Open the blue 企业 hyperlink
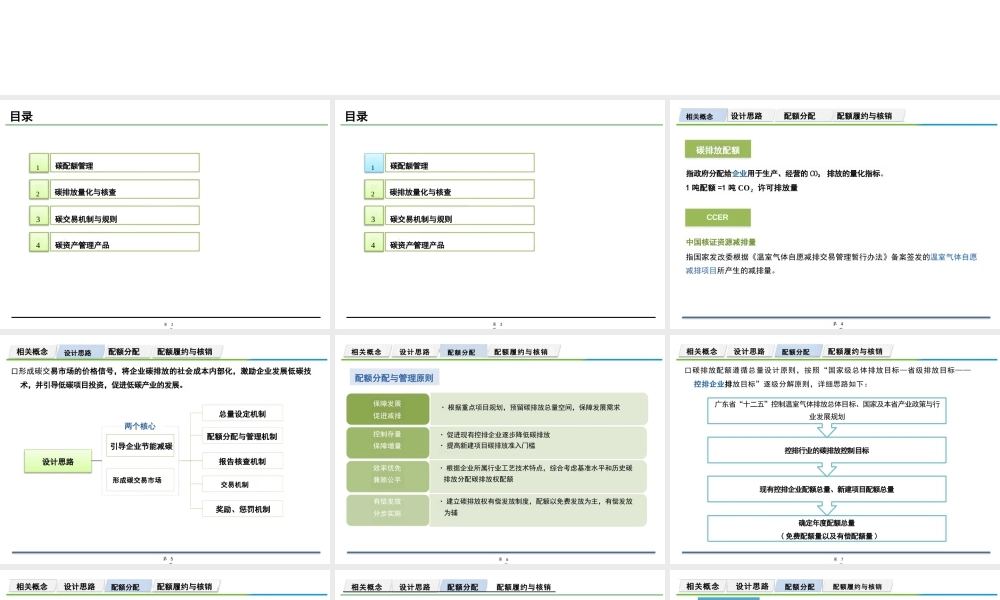 (738, 172)
